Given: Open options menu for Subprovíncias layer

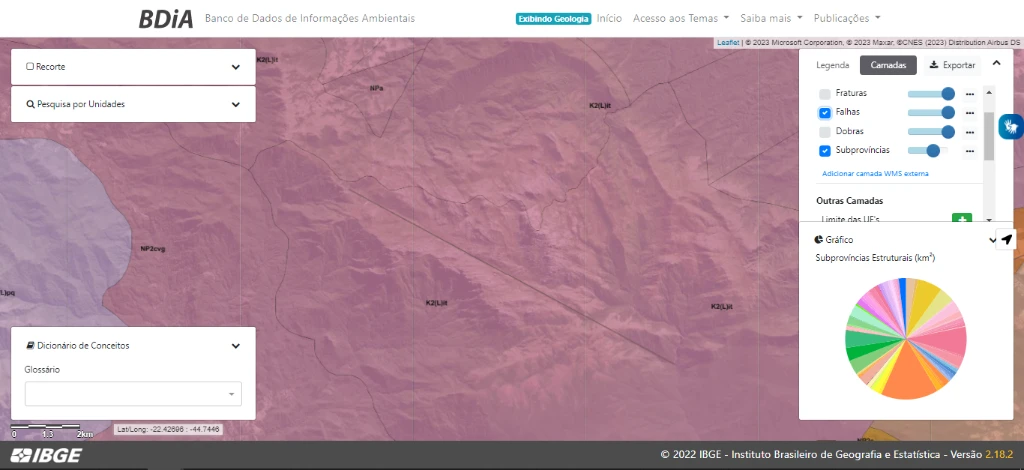Looking at the screenshot, I should coord(970,151).
